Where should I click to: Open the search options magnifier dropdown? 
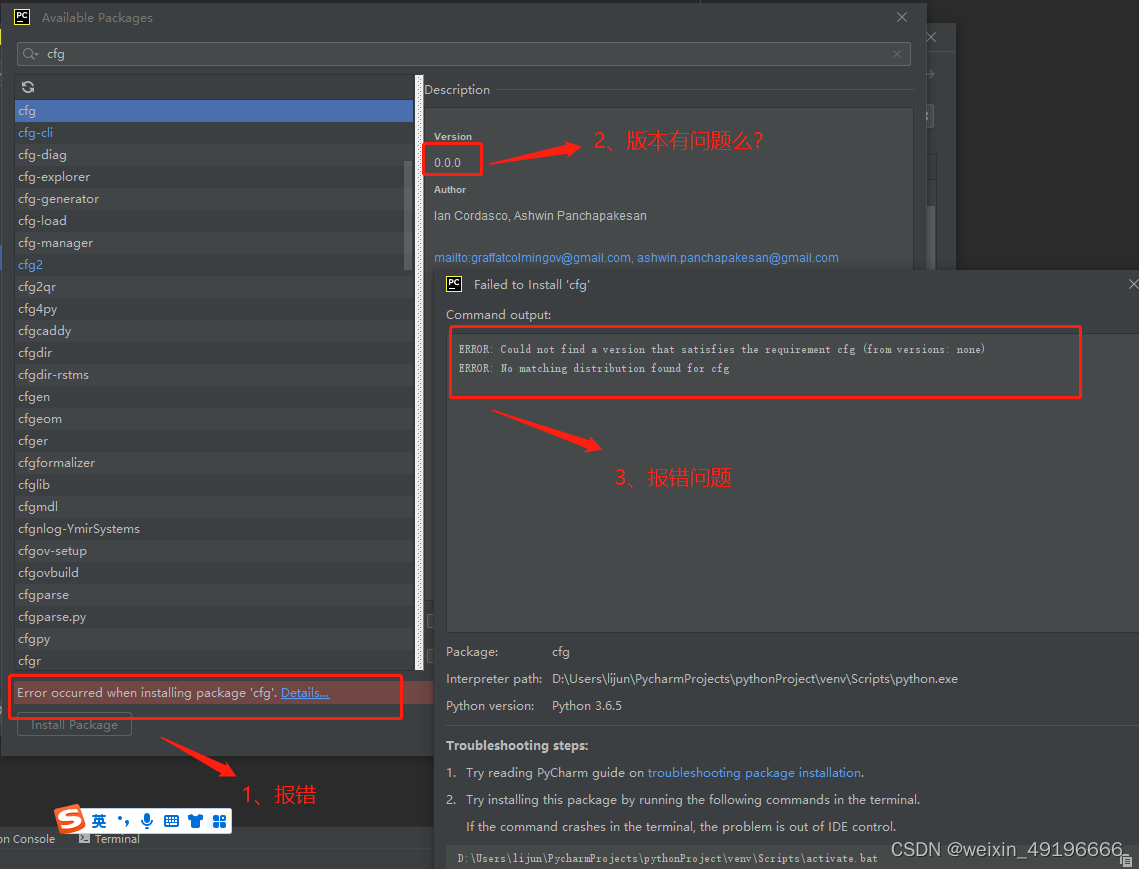[31, 54]
